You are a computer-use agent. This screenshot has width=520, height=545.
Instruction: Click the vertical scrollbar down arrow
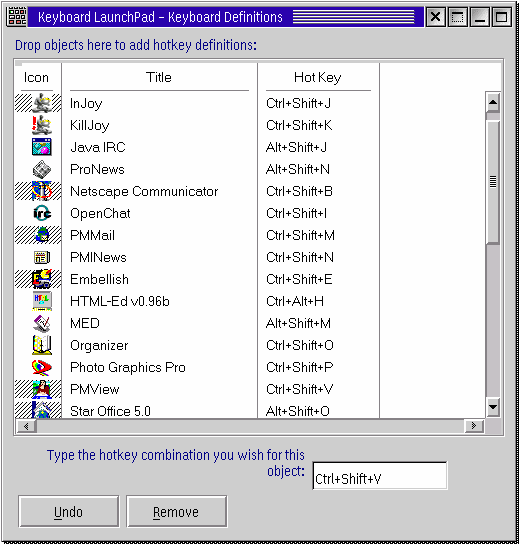click(x=493, y=407)
